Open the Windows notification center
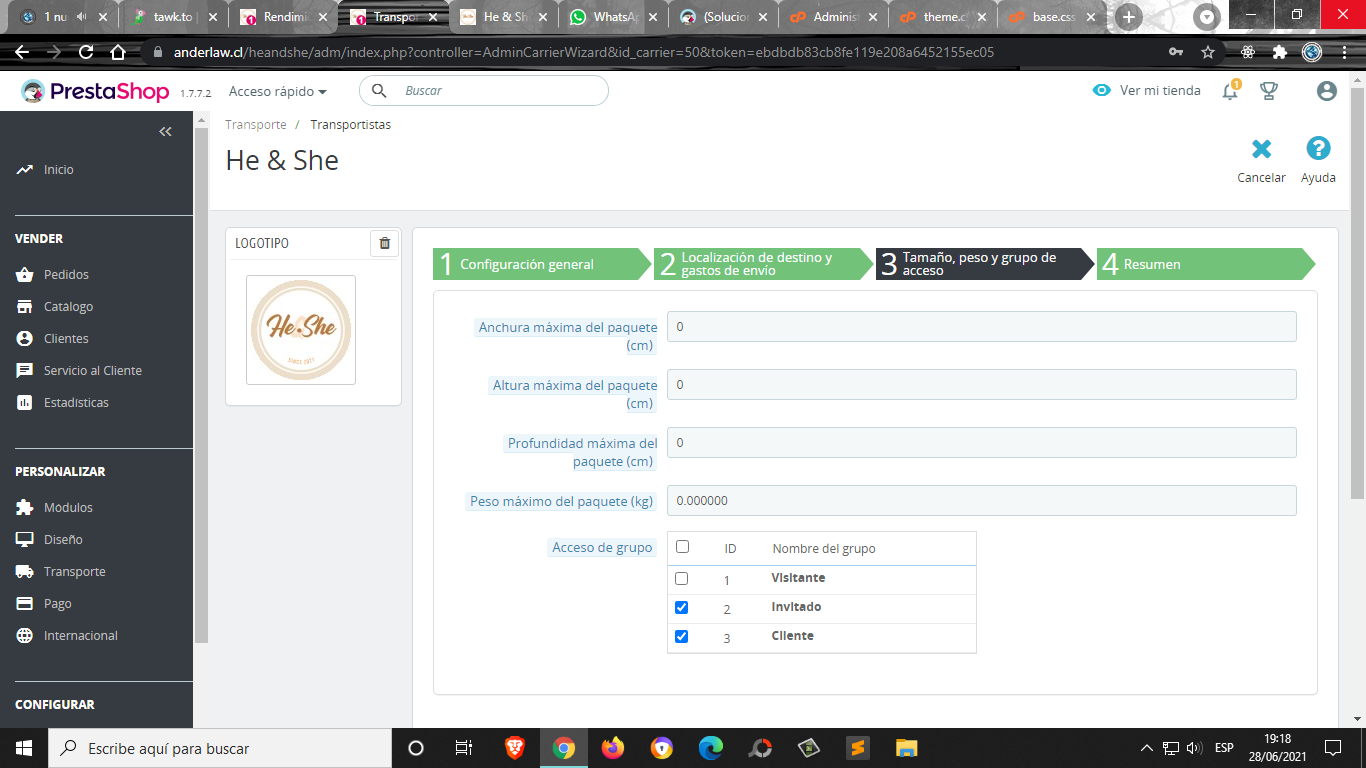 pos(1332,748)
